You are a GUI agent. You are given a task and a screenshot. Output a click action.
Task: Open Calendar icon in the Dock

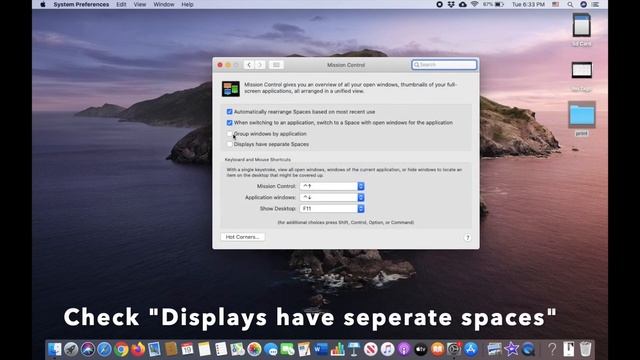pos(187,349)
